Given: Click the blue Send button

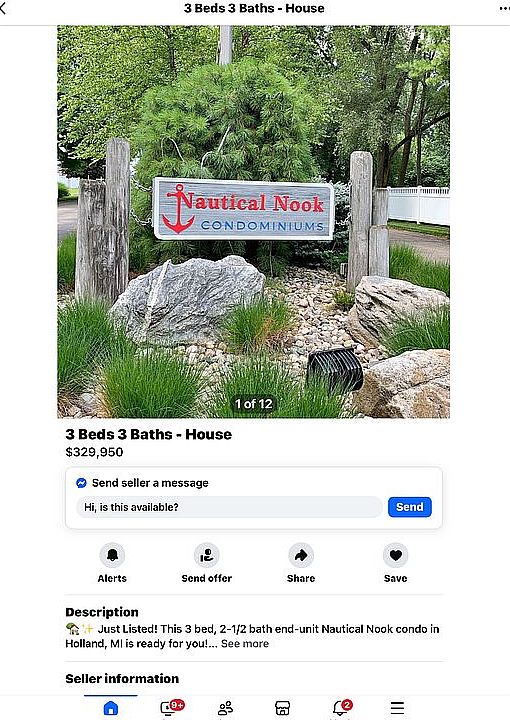Looking at the screenshot, I should point(409,507).
